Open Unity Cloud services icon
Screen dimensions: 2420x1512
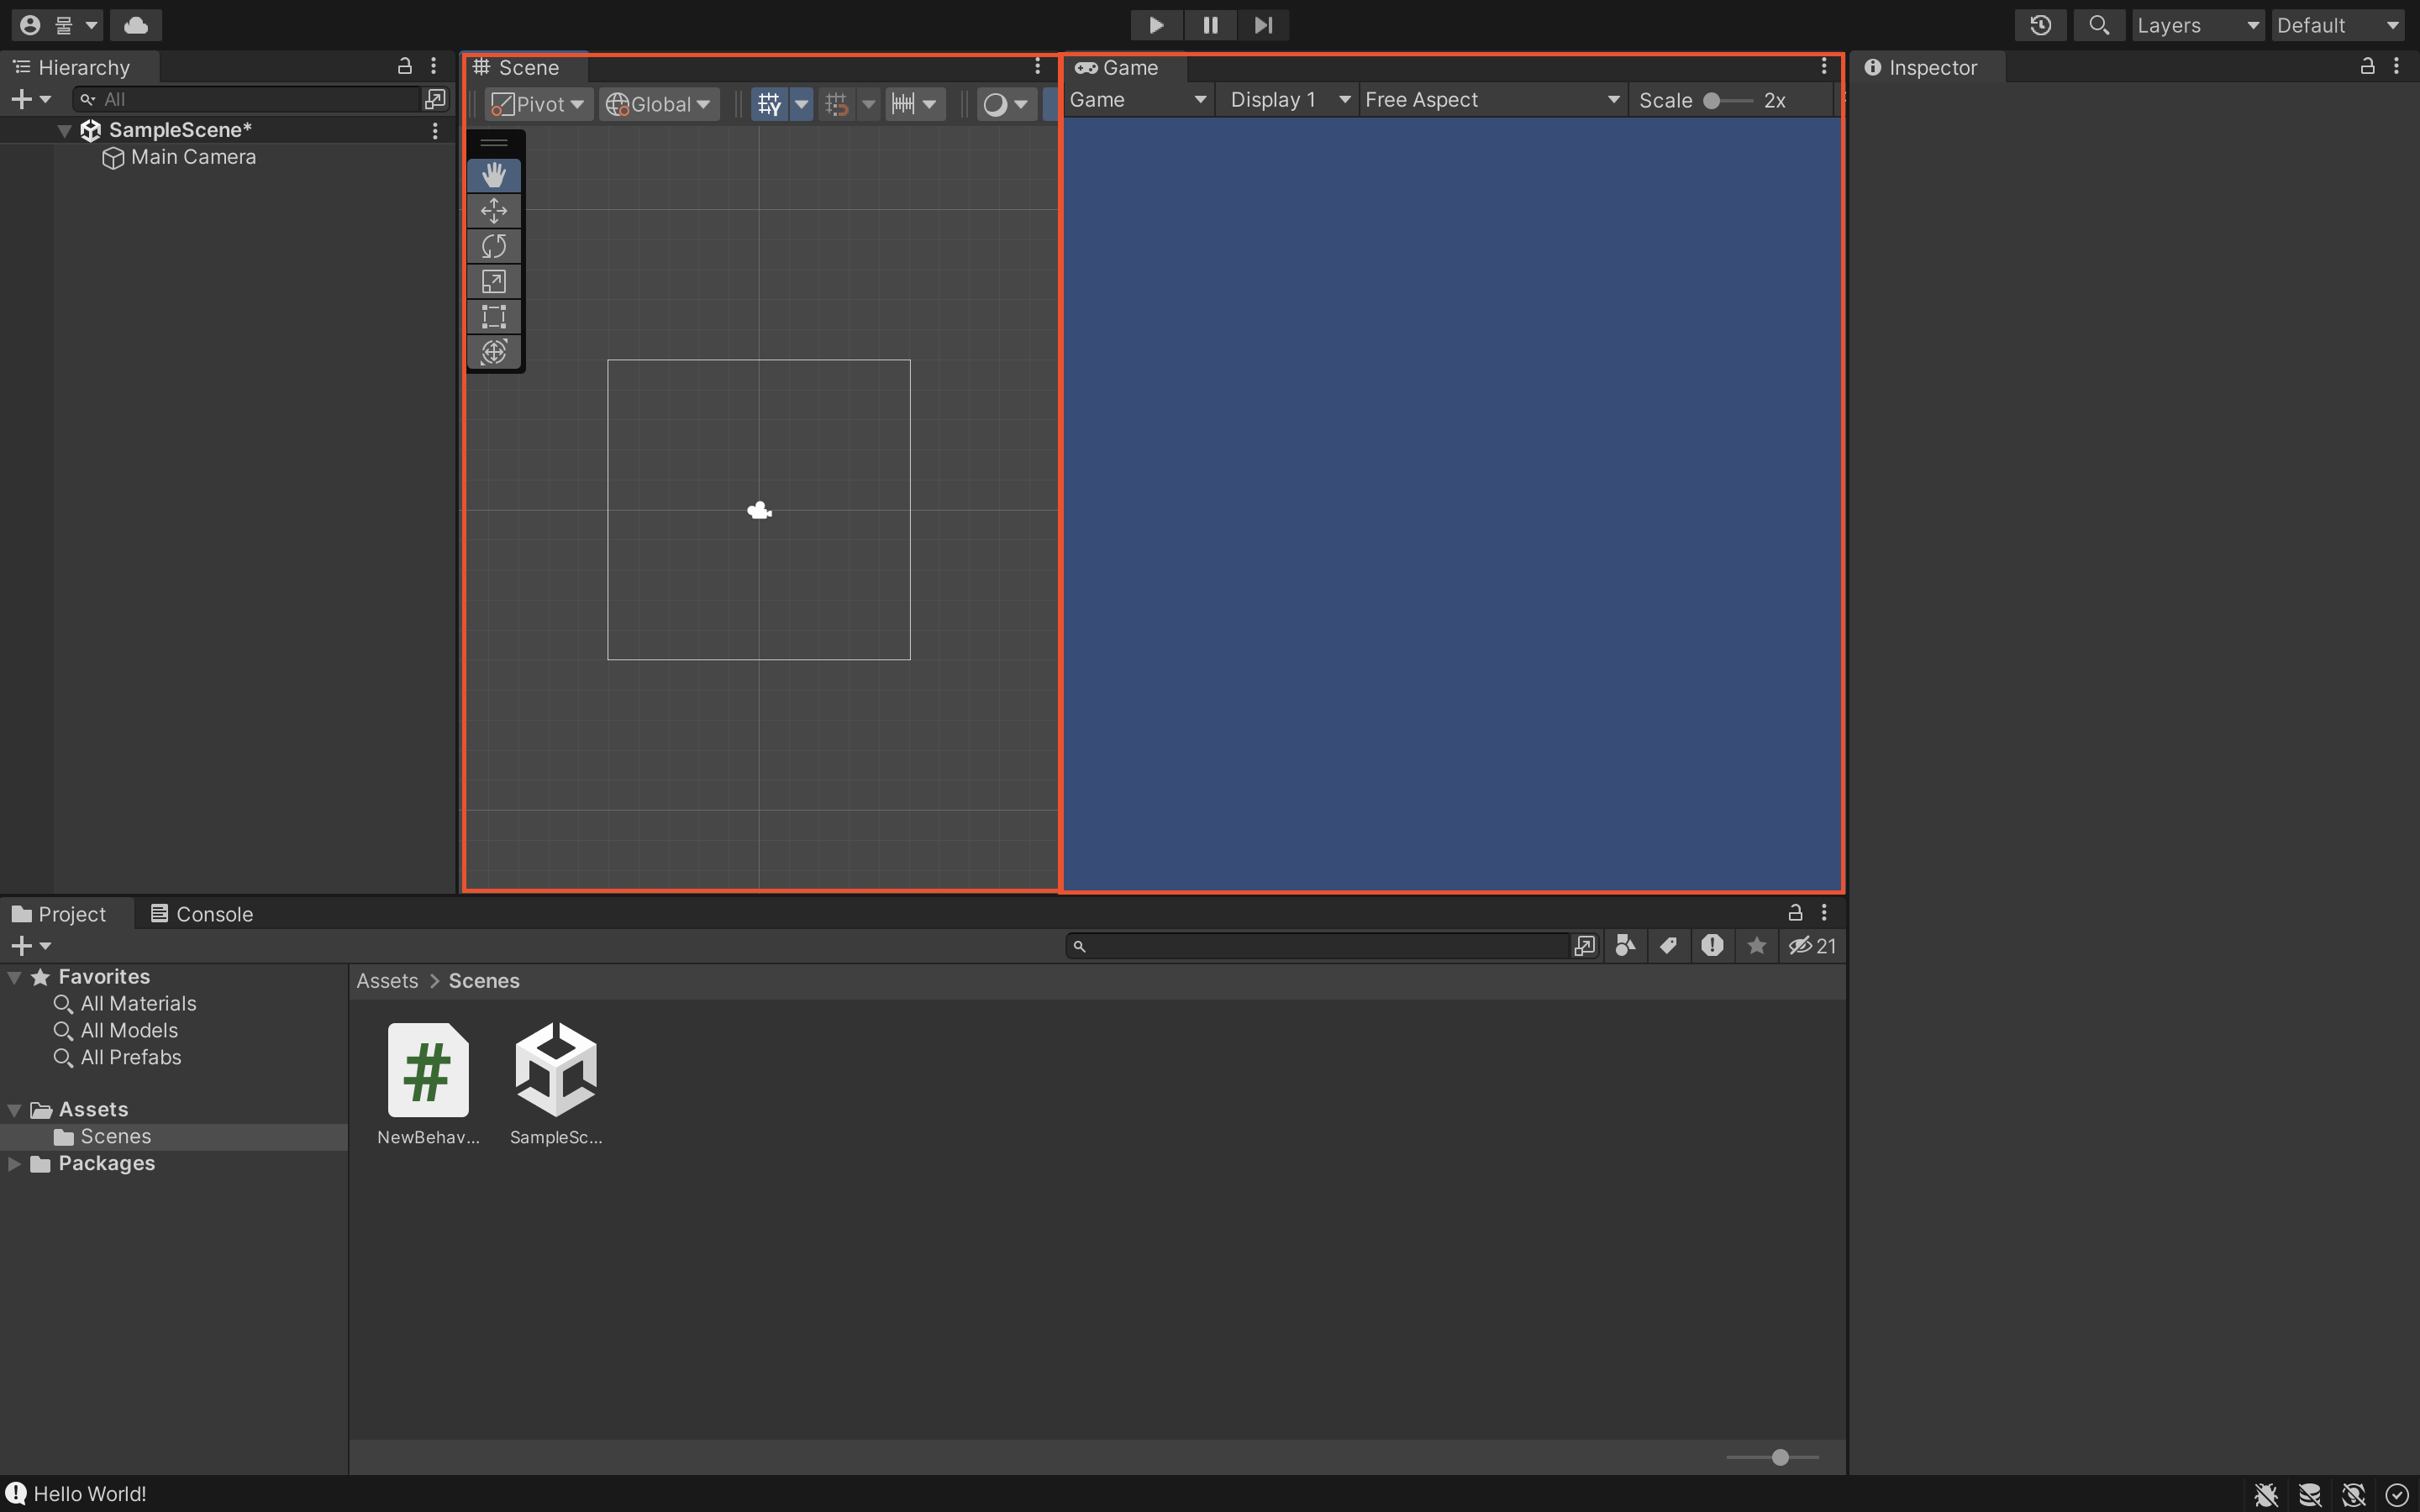point(136,25)
